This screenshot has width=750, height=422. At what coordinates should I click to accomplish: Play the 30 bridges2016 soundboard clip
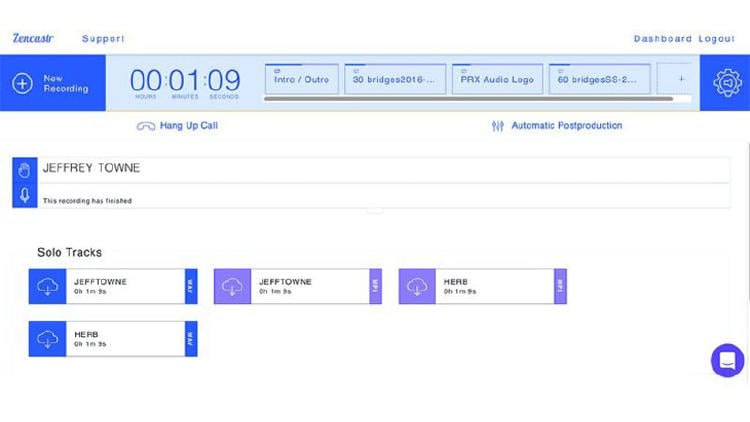(x=394, y=79)
